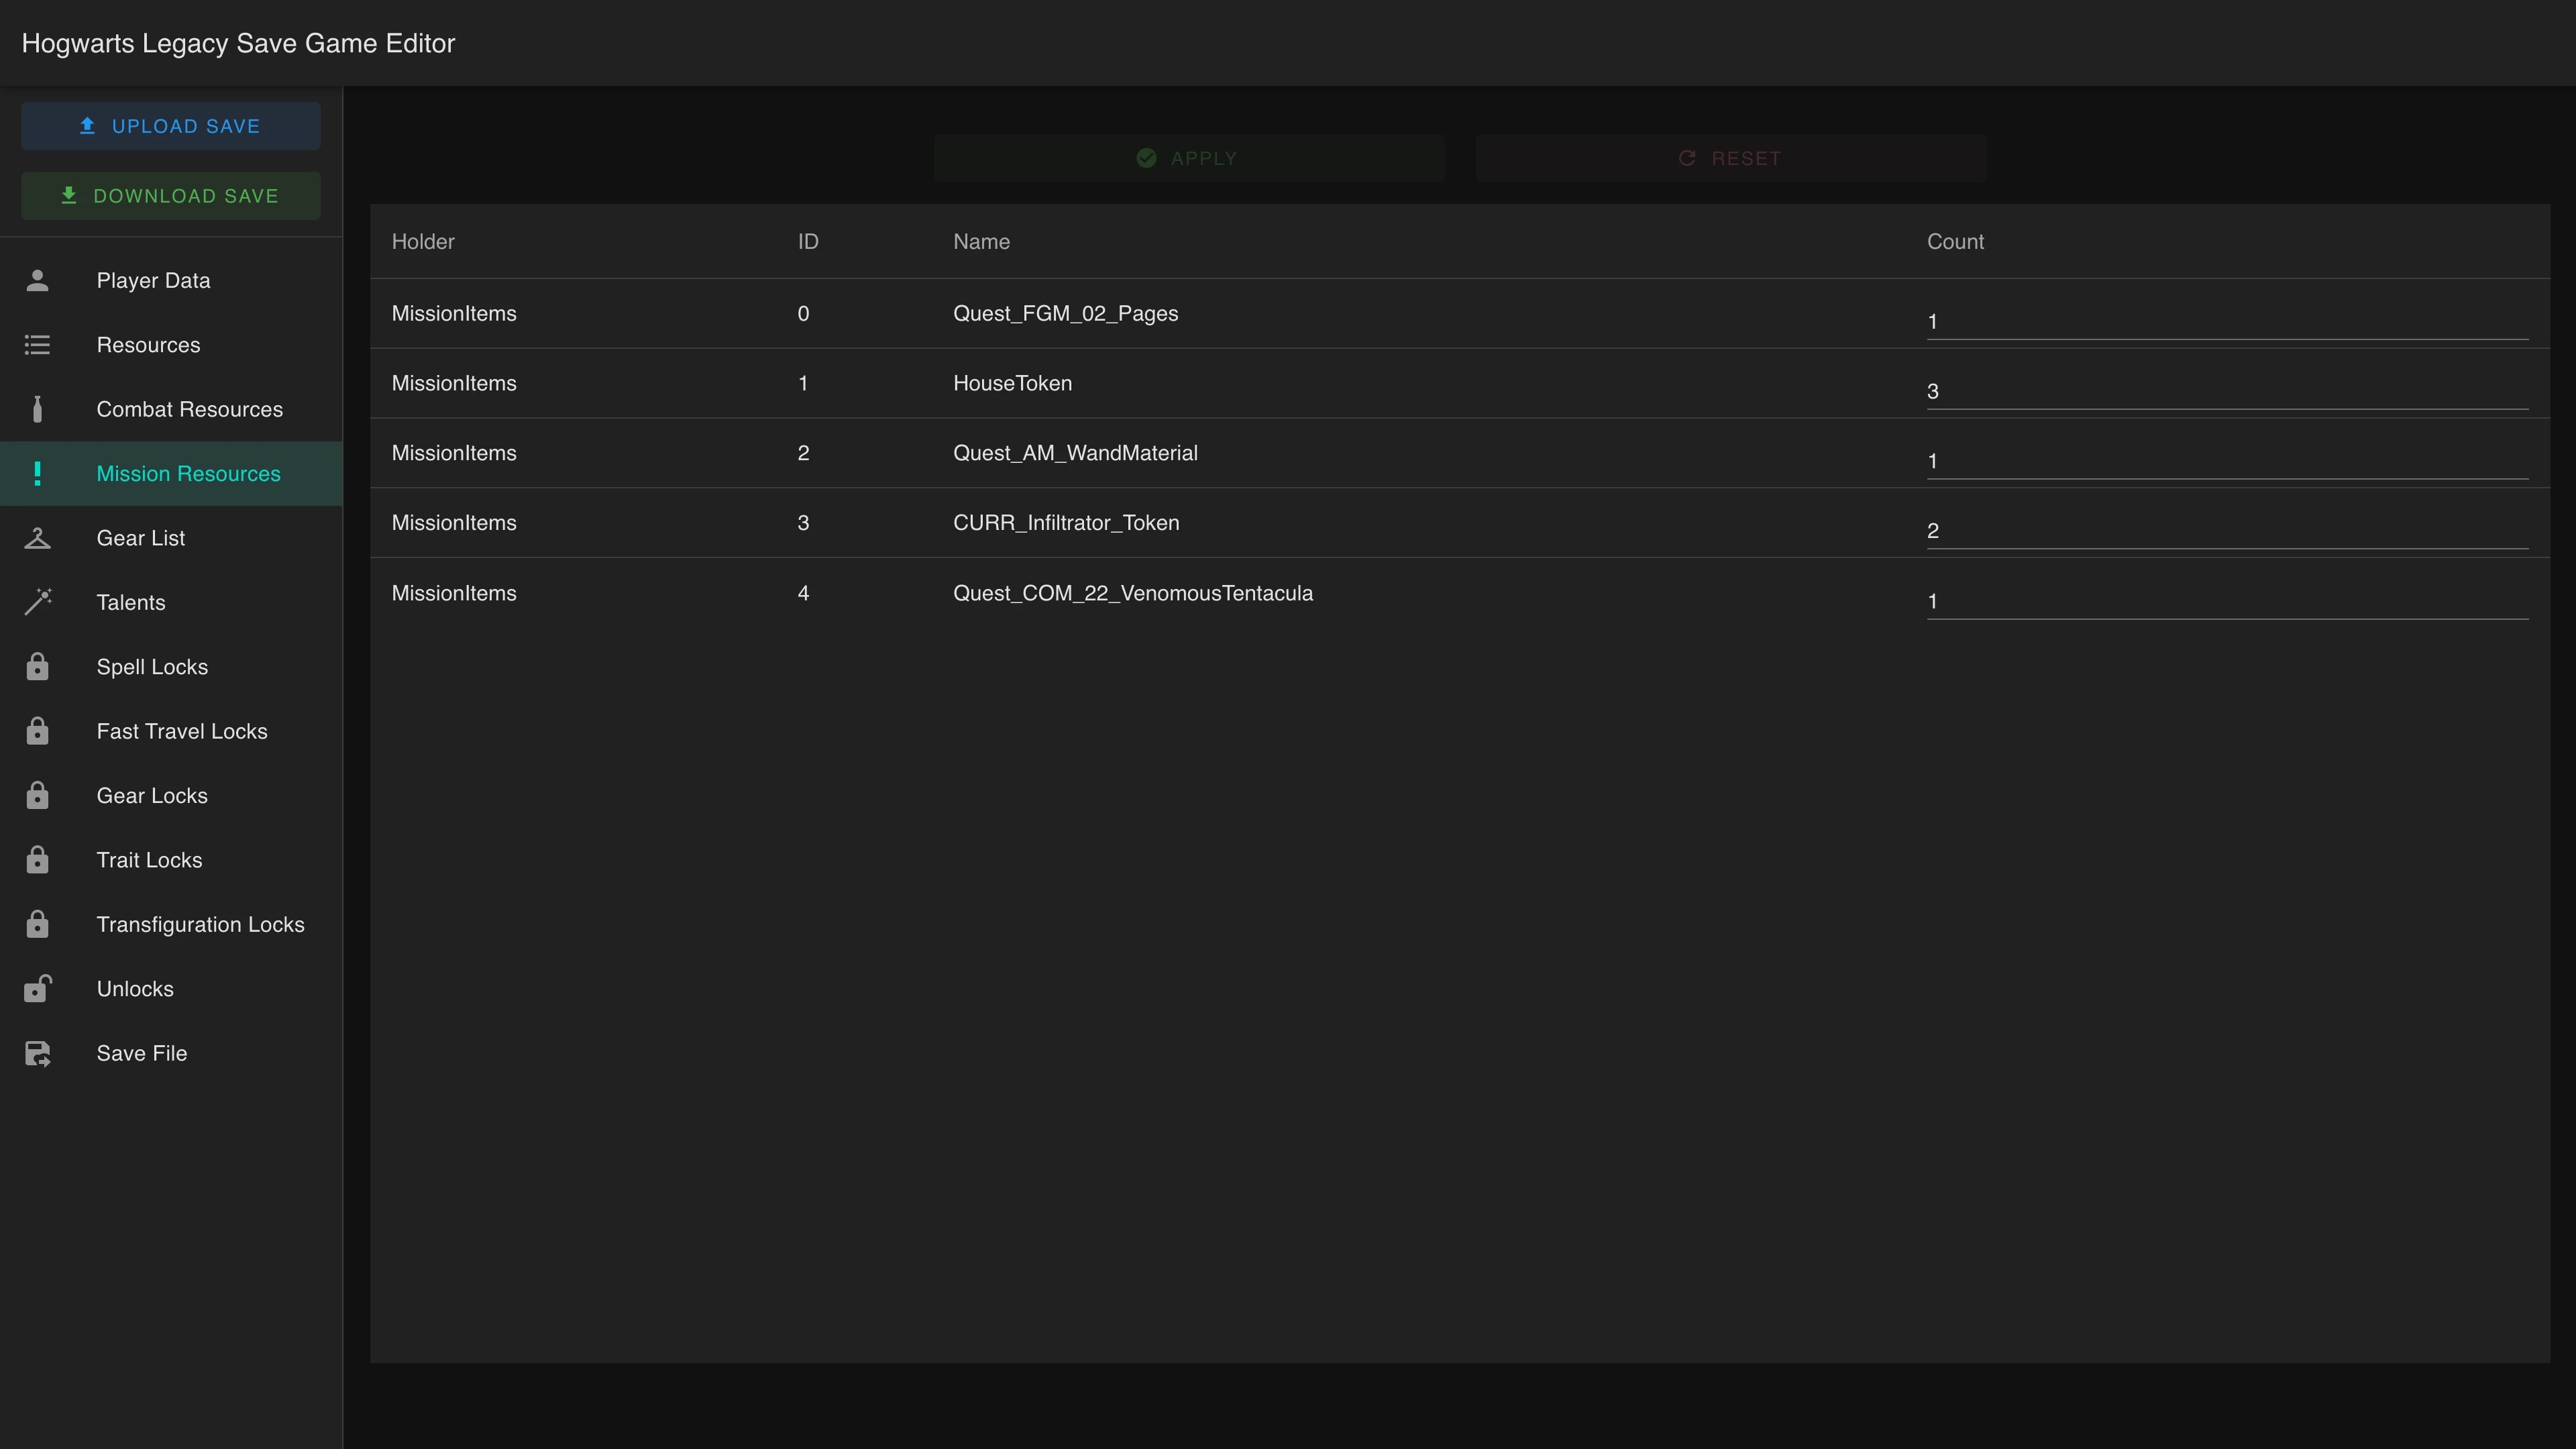Click the Holder column header
Viewport: 2576px width, 1449px height.
click(423, 242)
